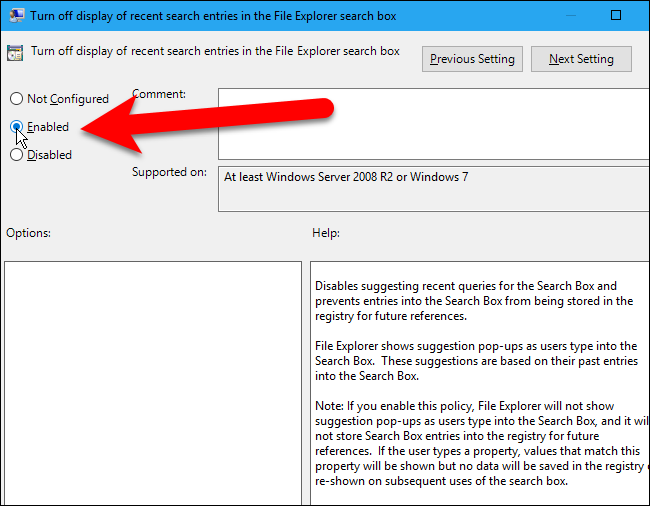Open the Next Setting
The height and width of the screenshot is (506, 650).
point(581,59)
